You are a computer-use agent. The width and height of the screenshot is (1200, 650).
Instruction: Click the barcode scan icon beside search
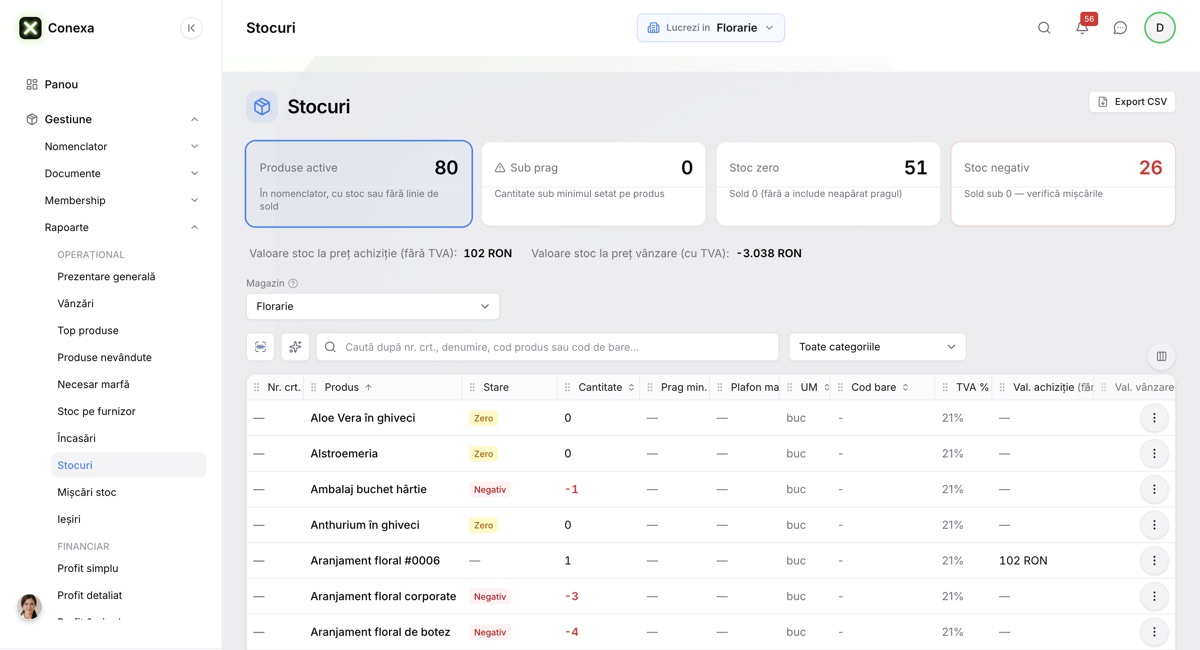[x=261, y=347]
